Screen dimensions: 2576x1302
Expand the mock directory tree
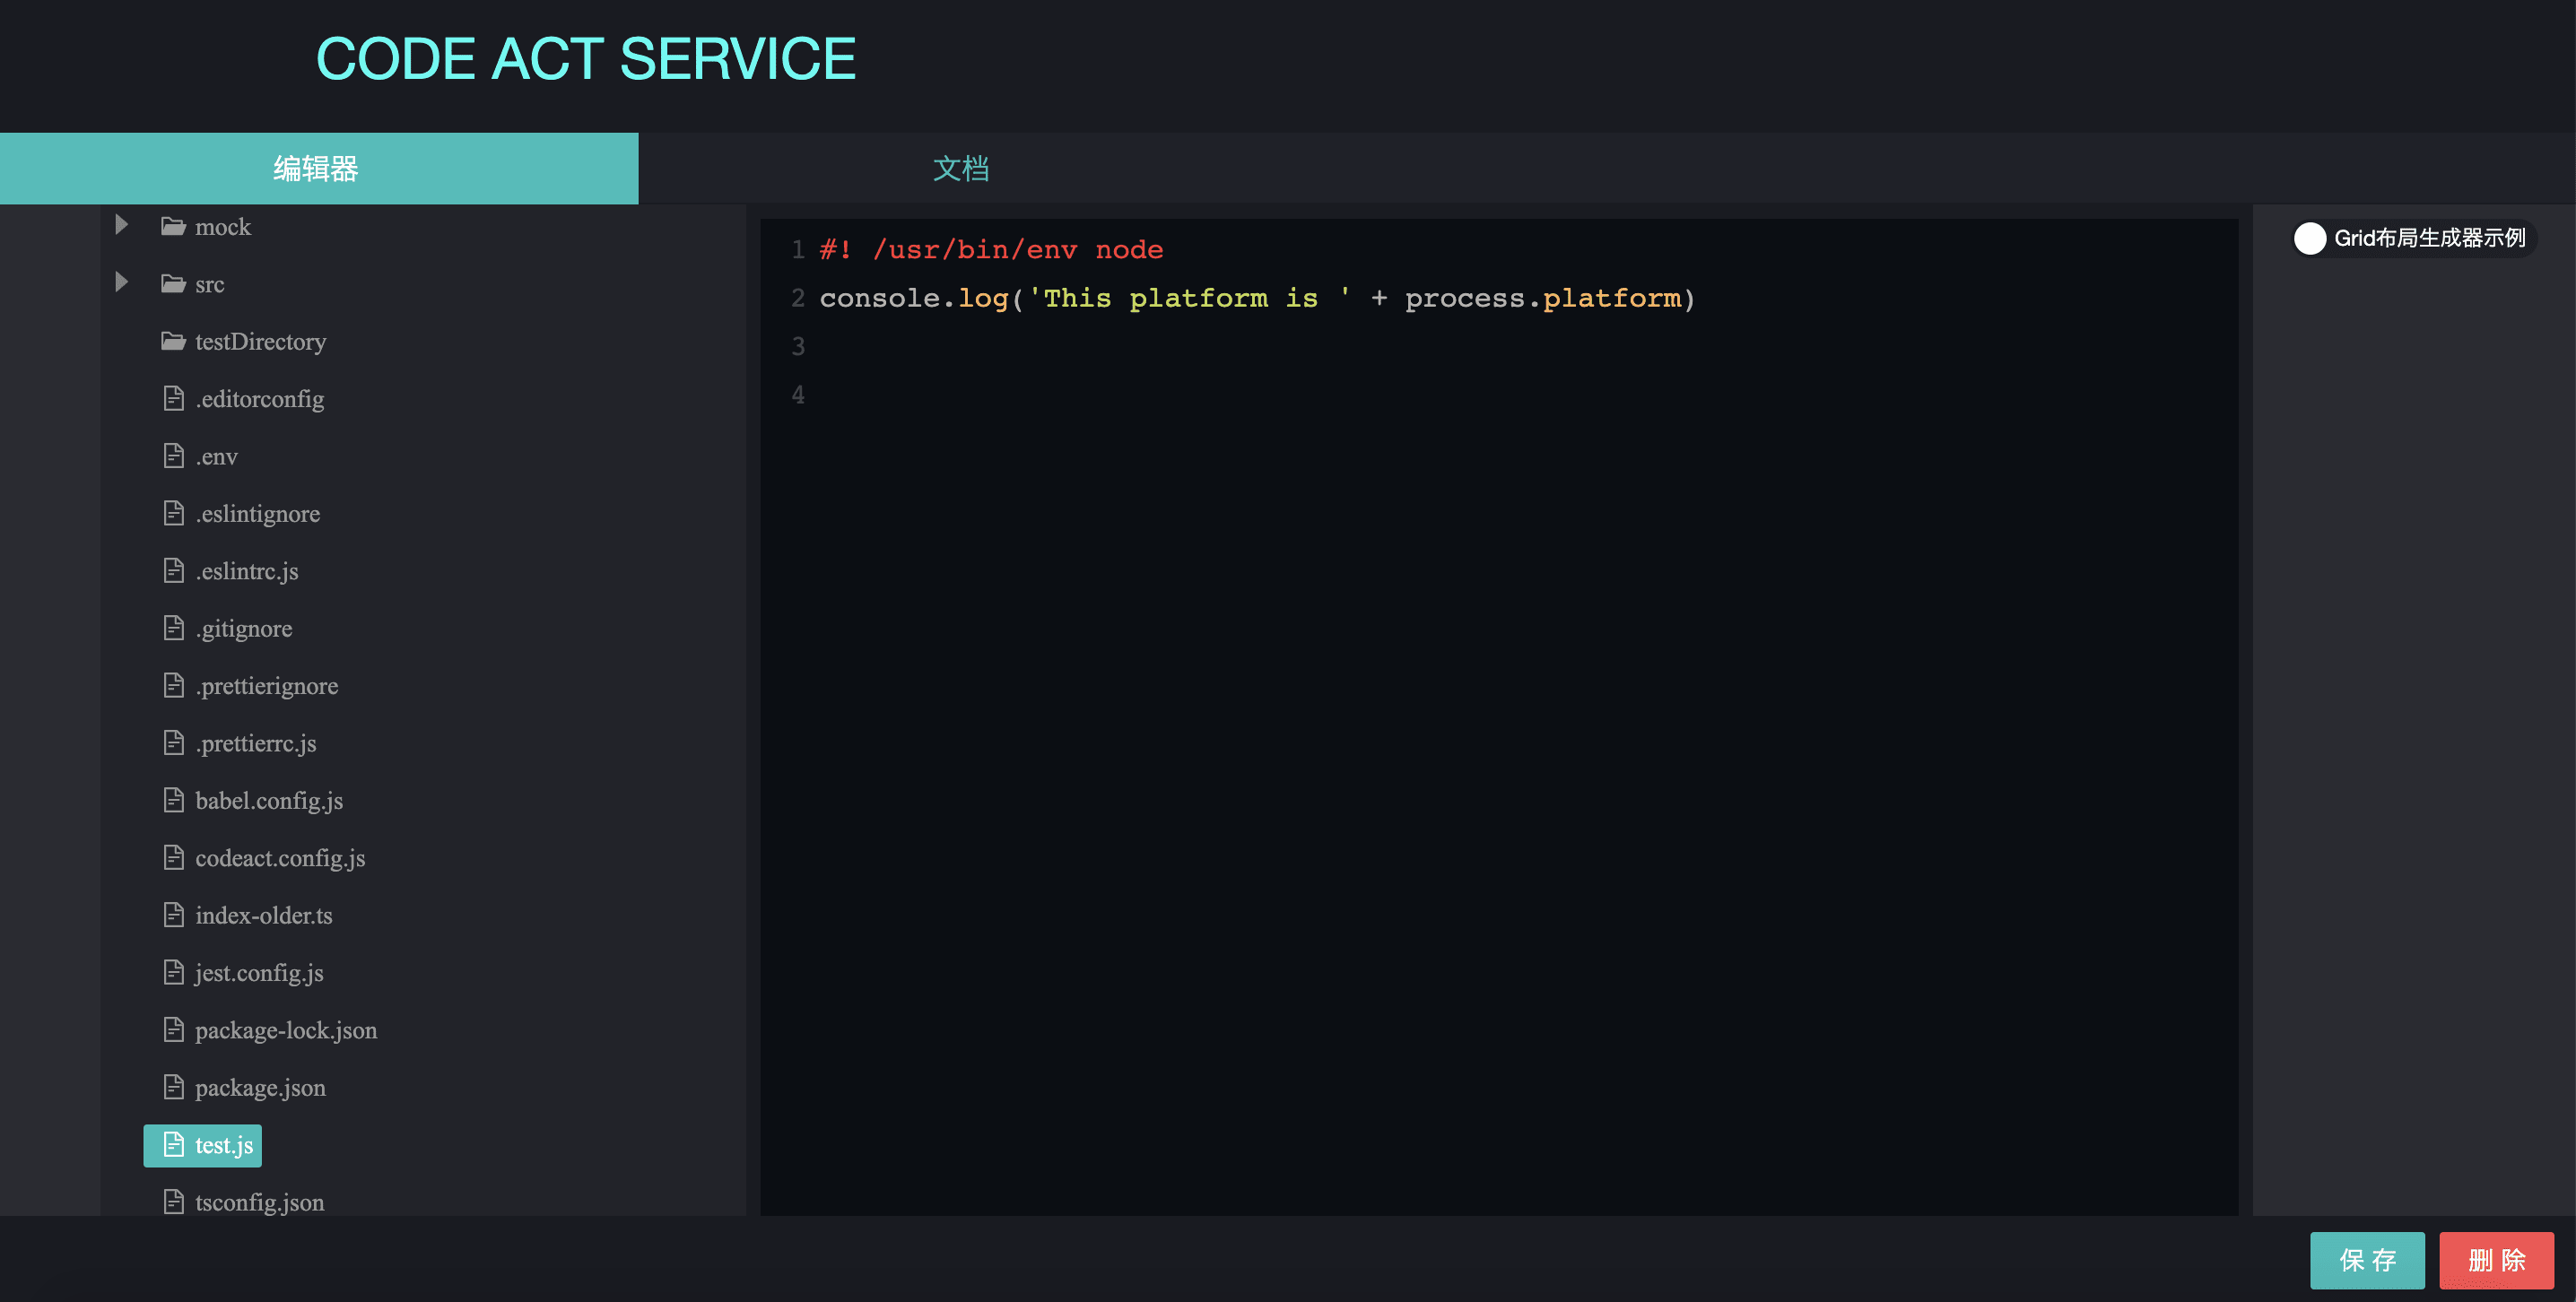click(123, 226)
